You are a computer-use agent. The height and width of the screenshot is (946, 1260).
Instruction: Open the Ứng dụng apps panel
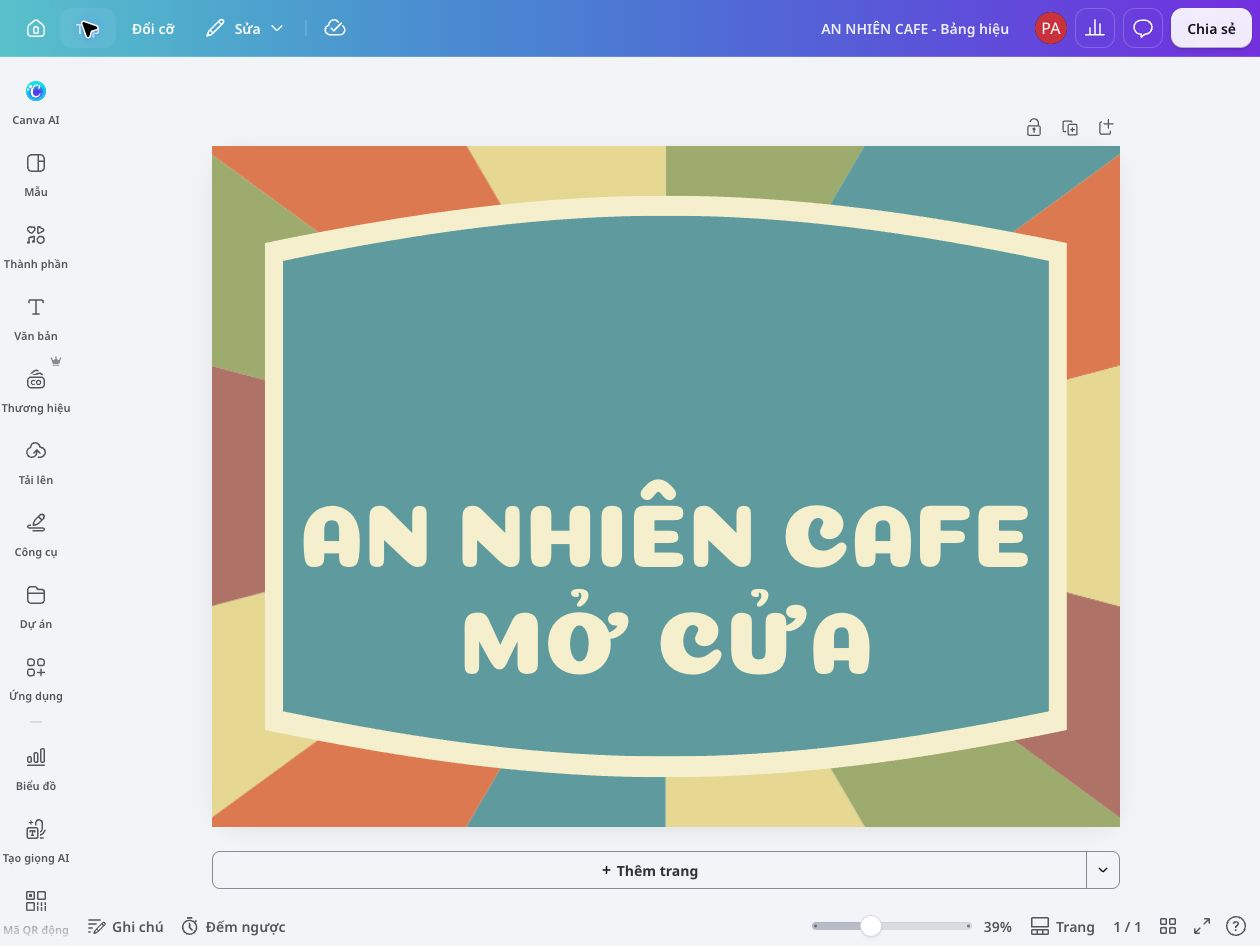pyautogui.click(x=36, y=679)
